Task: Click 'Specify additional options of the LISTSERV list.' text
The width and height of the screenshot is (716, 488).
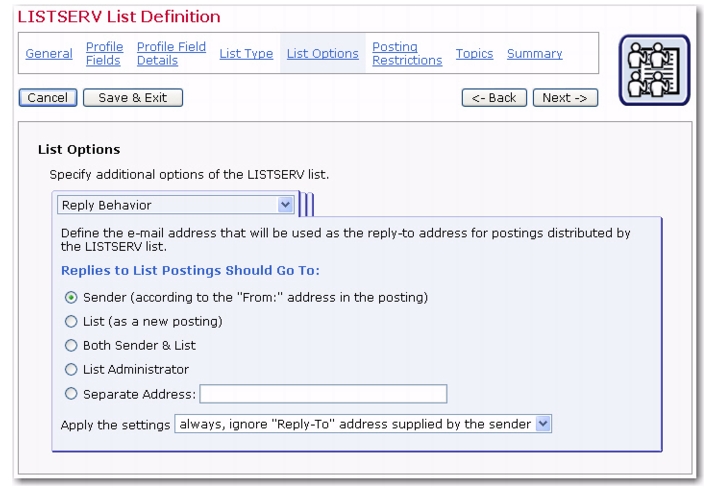Action: pos(189,175)
